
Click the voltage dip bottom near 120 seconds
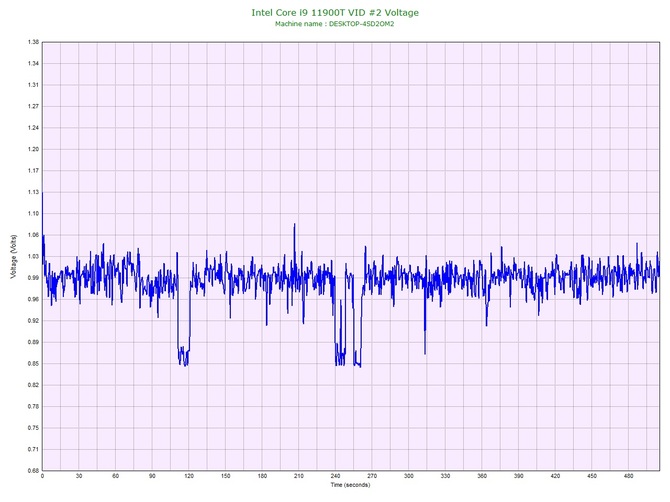tap(184, 357)
